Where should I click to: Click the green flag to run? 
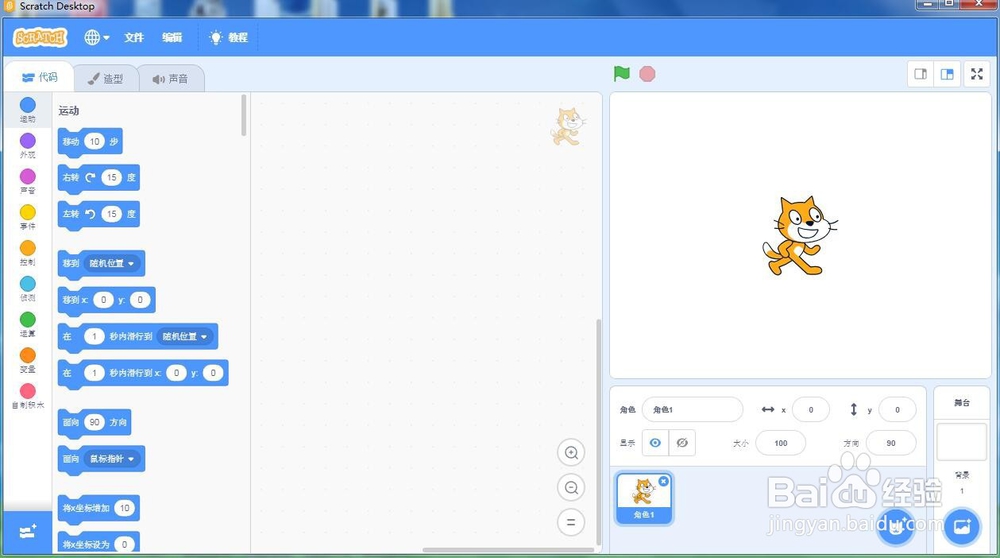pos(622,74)
